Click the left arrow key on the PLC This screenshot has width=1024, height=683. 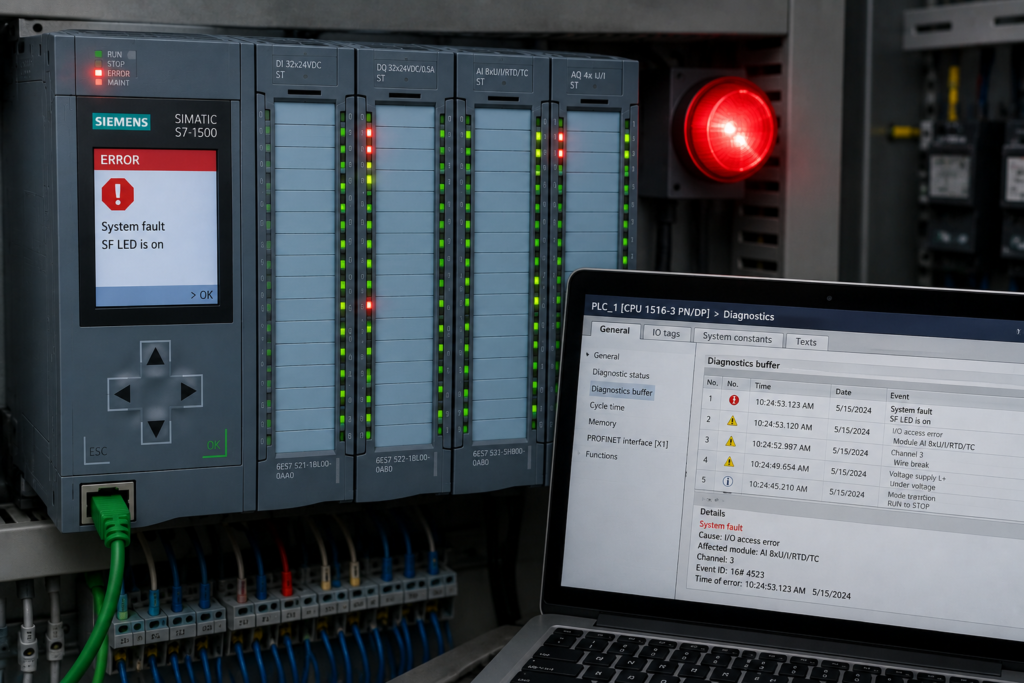click(123, 393)
